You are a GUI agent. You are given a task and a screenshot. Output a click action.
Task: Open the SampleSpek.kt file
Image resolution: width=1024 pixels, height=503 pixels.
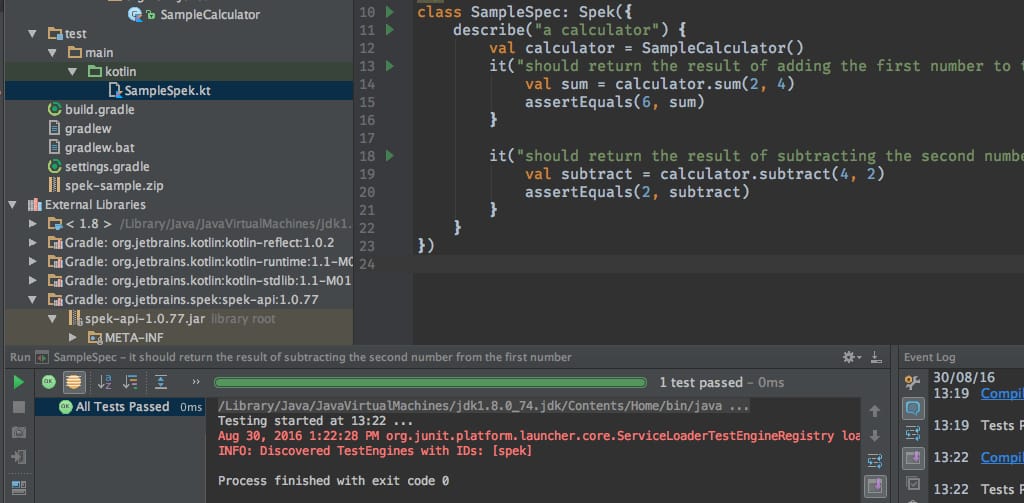[x=166, y=91]
